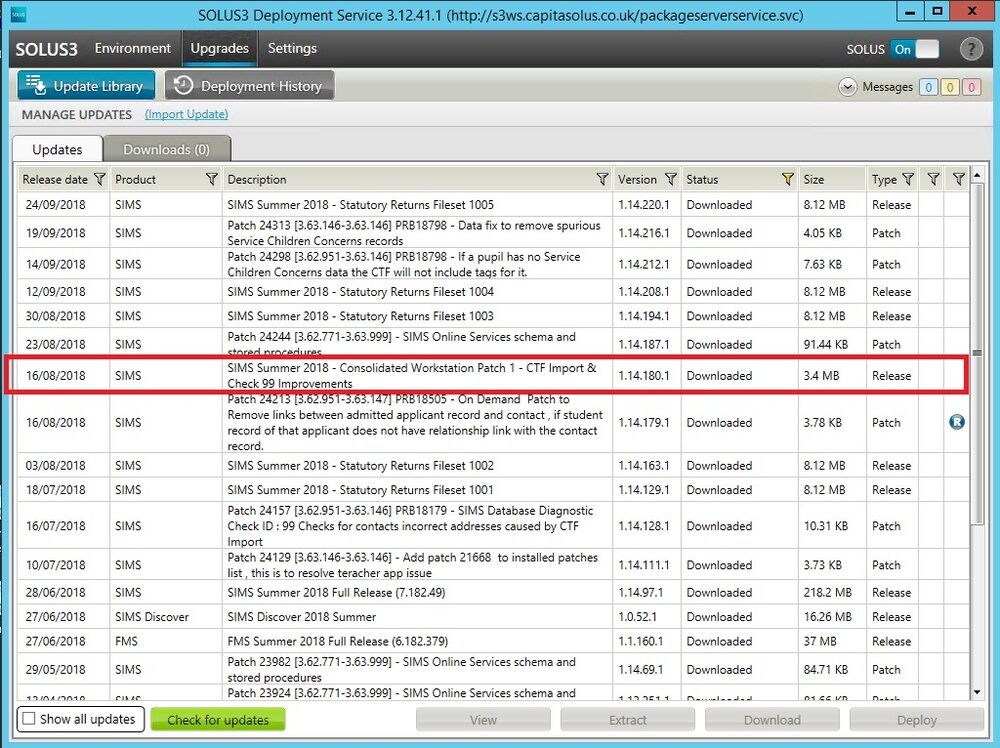Open the Upgrades menu
Image resolution: width=1000 pixels, height=748 pixels.
(219, 48)
